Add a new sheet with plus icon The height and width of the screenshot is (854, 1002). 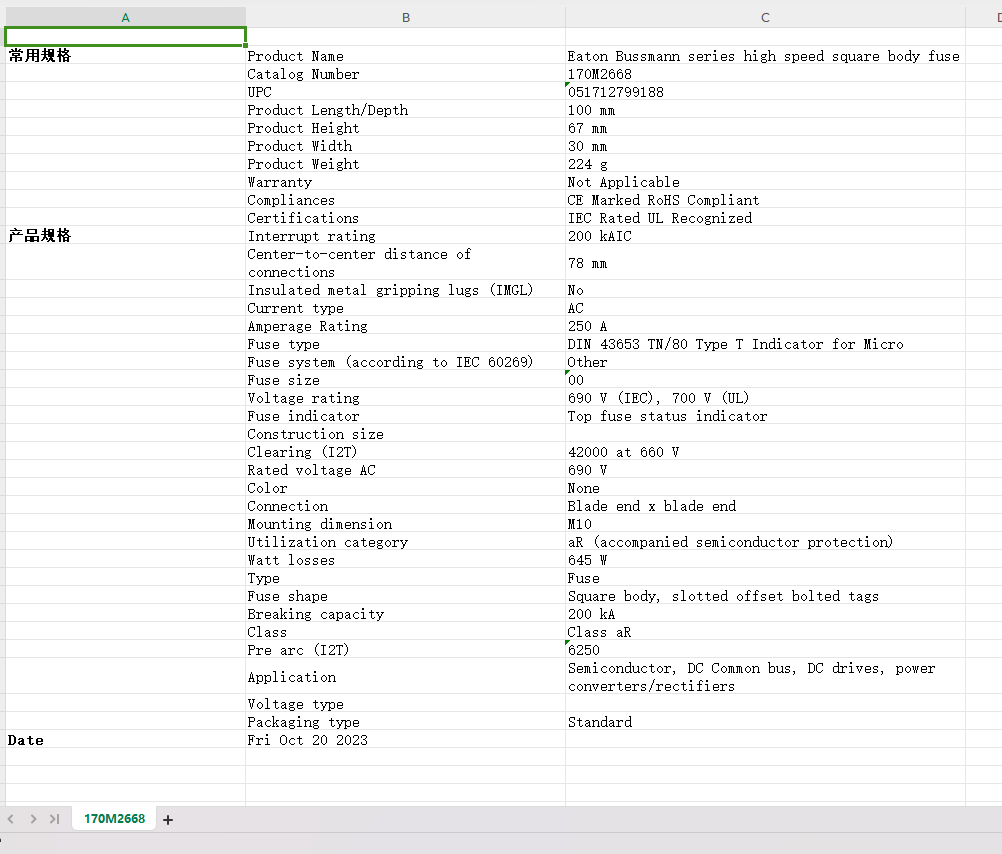[167, 819]
